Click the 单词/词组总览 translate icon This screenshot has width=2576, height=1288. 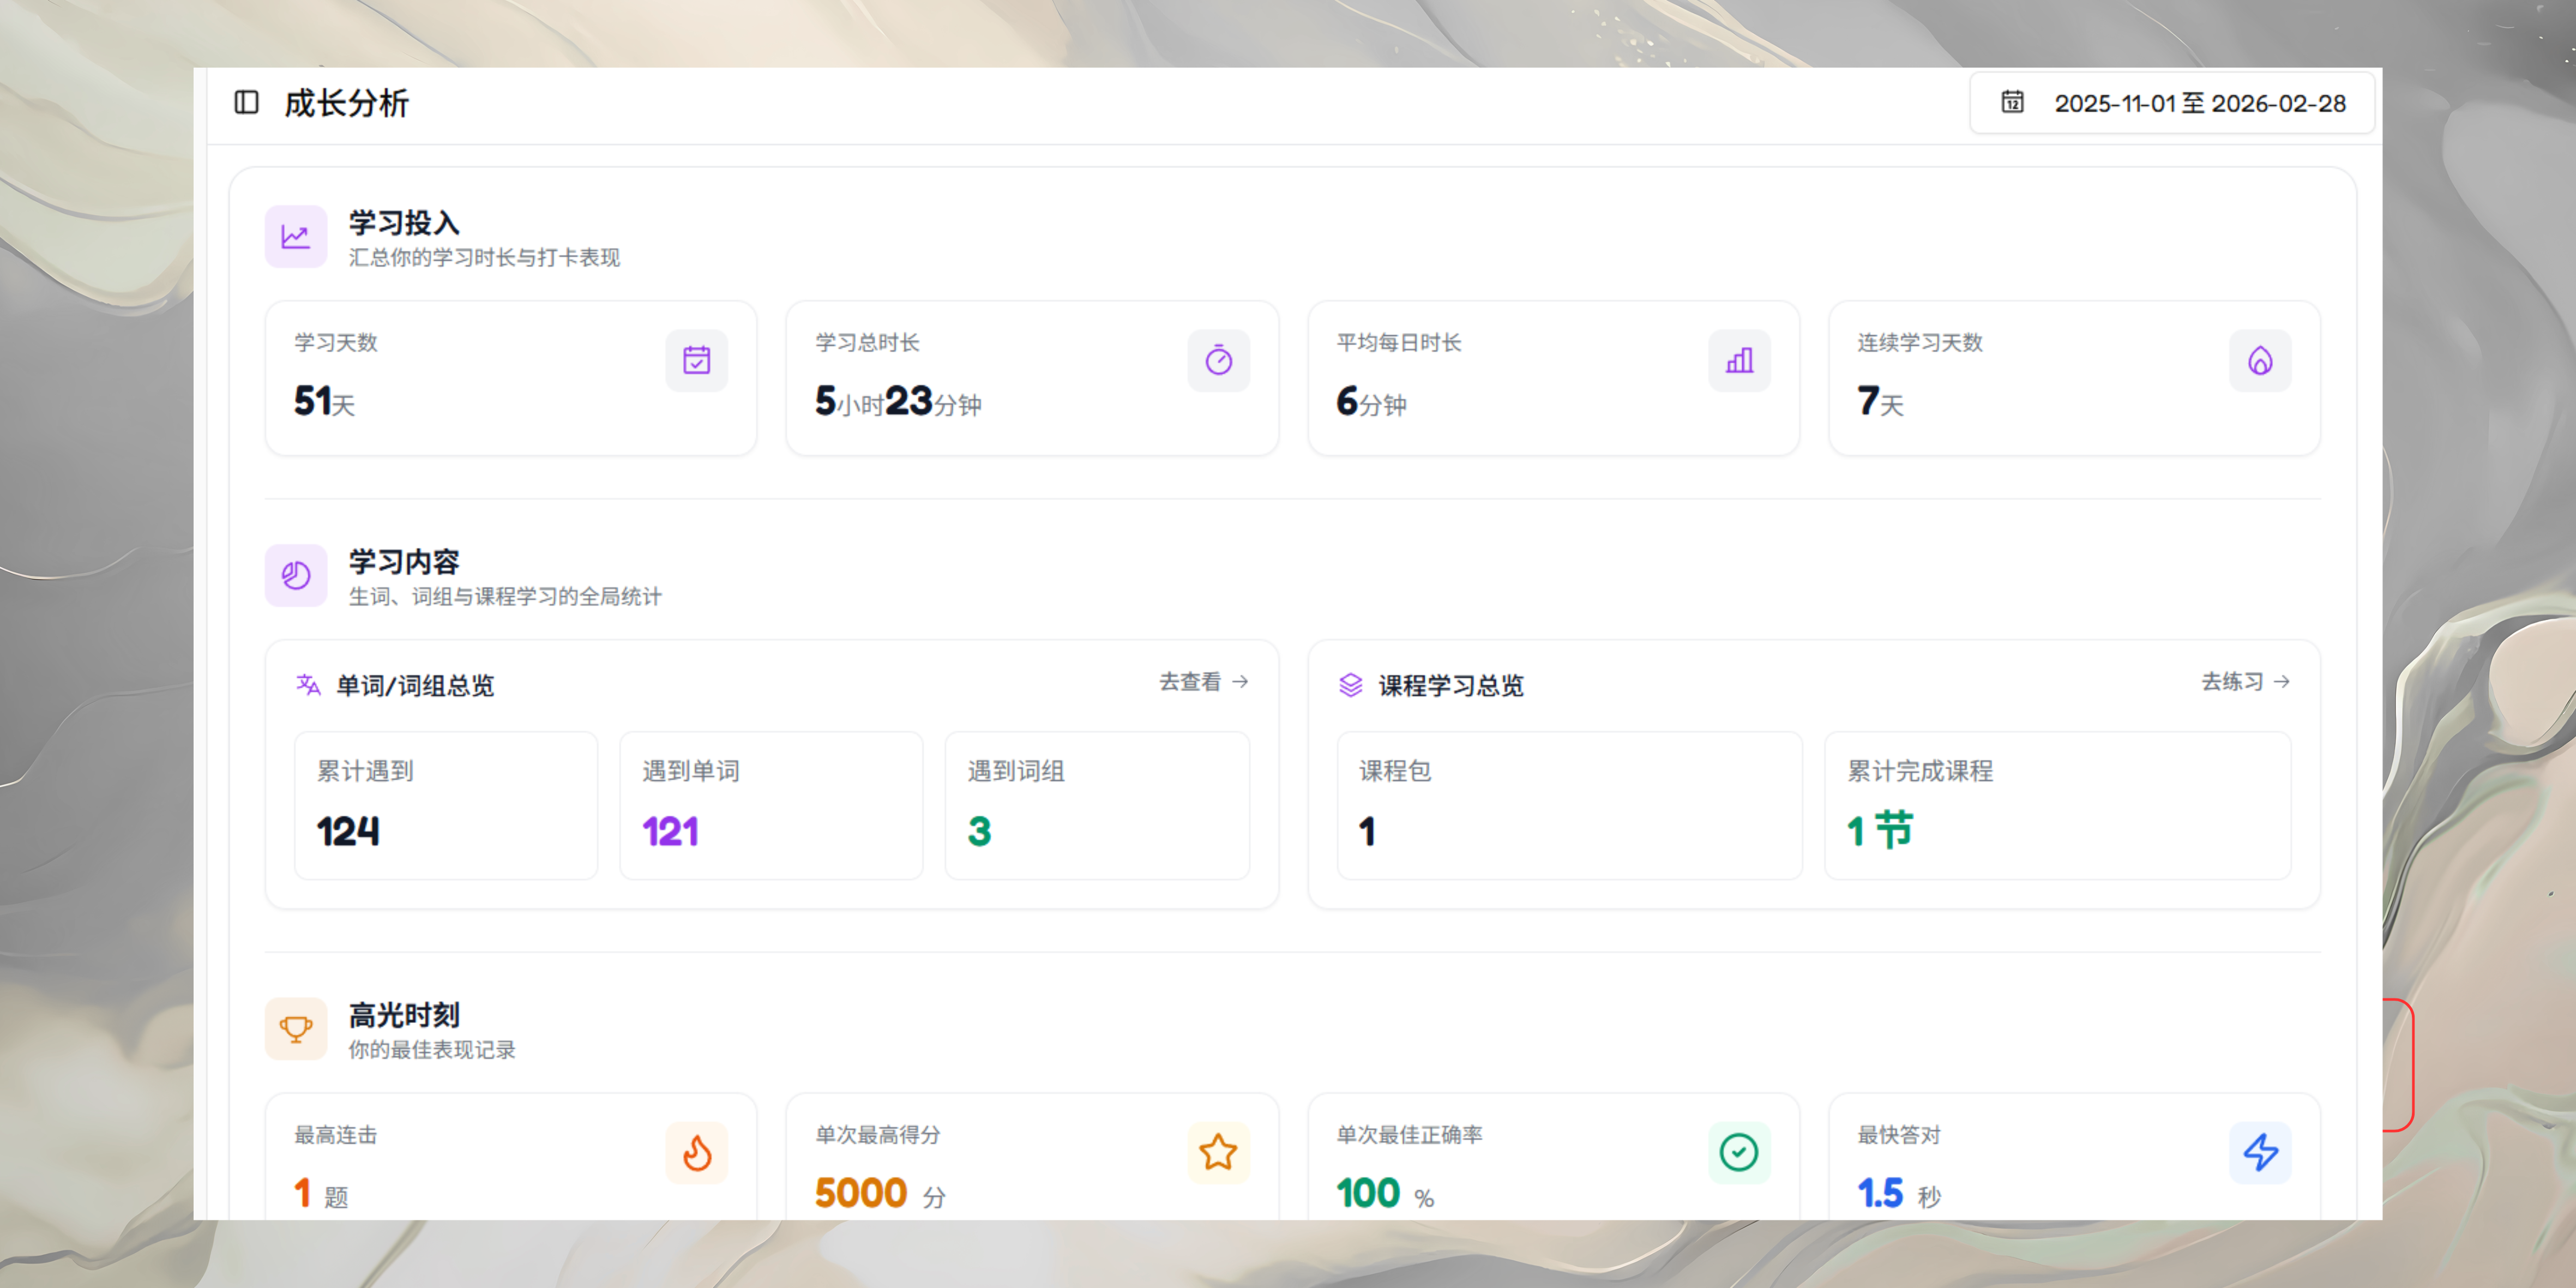tap(308, 685)
